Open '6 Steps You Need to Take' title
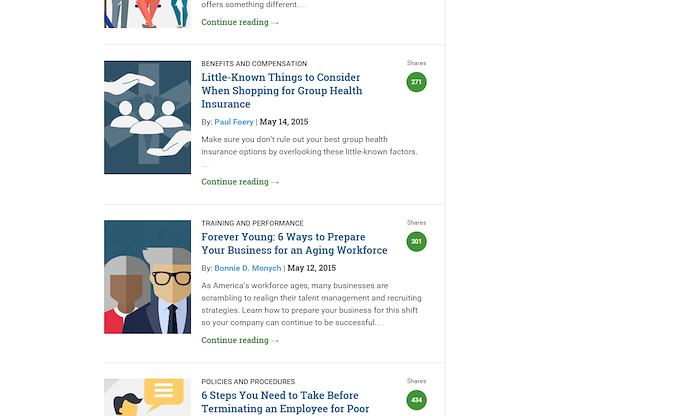 285,402
